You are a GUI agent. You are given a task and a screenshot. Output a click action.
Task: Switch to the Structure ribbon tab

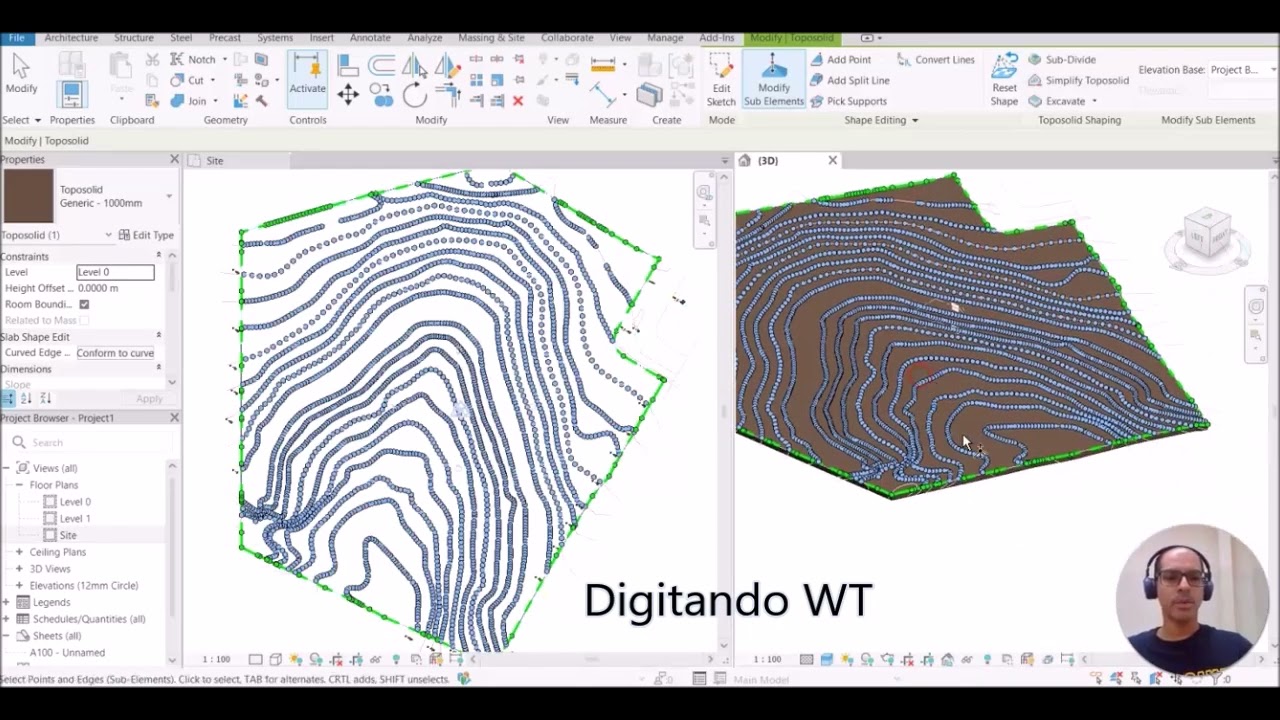click(x=134, y=38)
